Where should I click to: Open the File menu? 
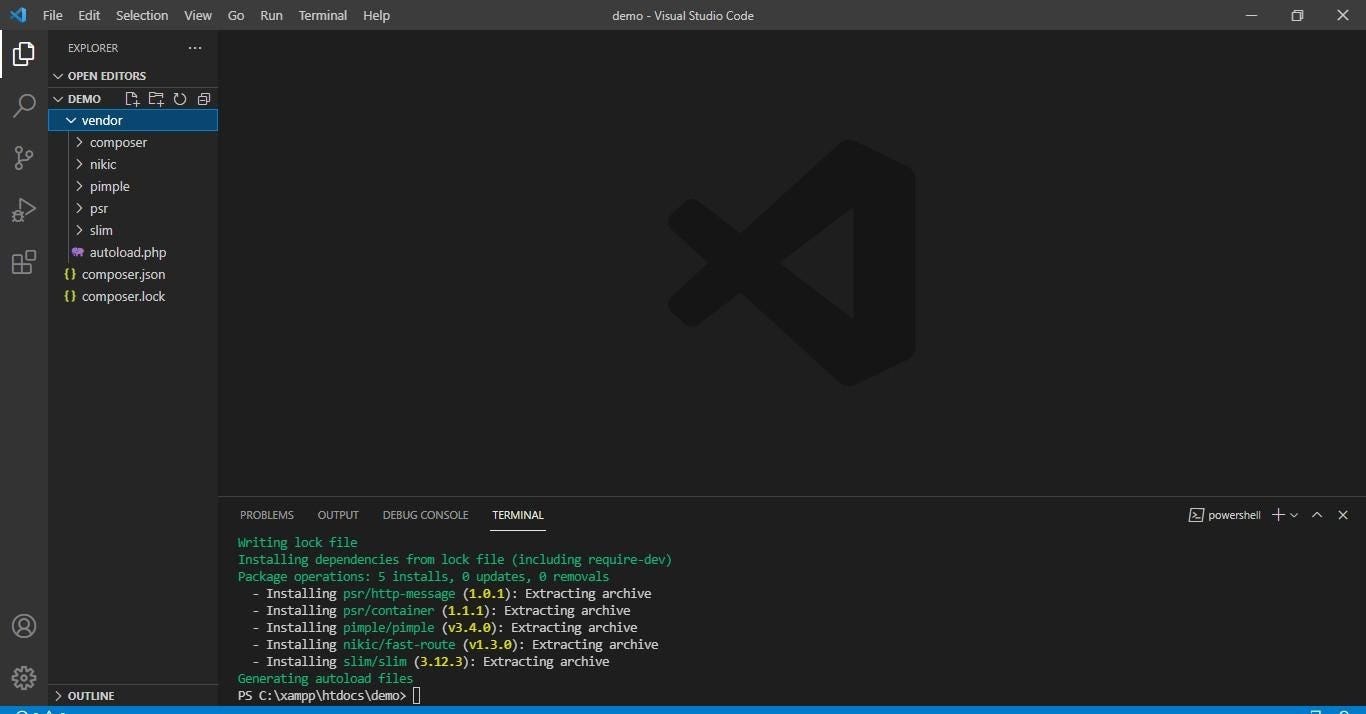pyautogui.click(x=52, y=15)
